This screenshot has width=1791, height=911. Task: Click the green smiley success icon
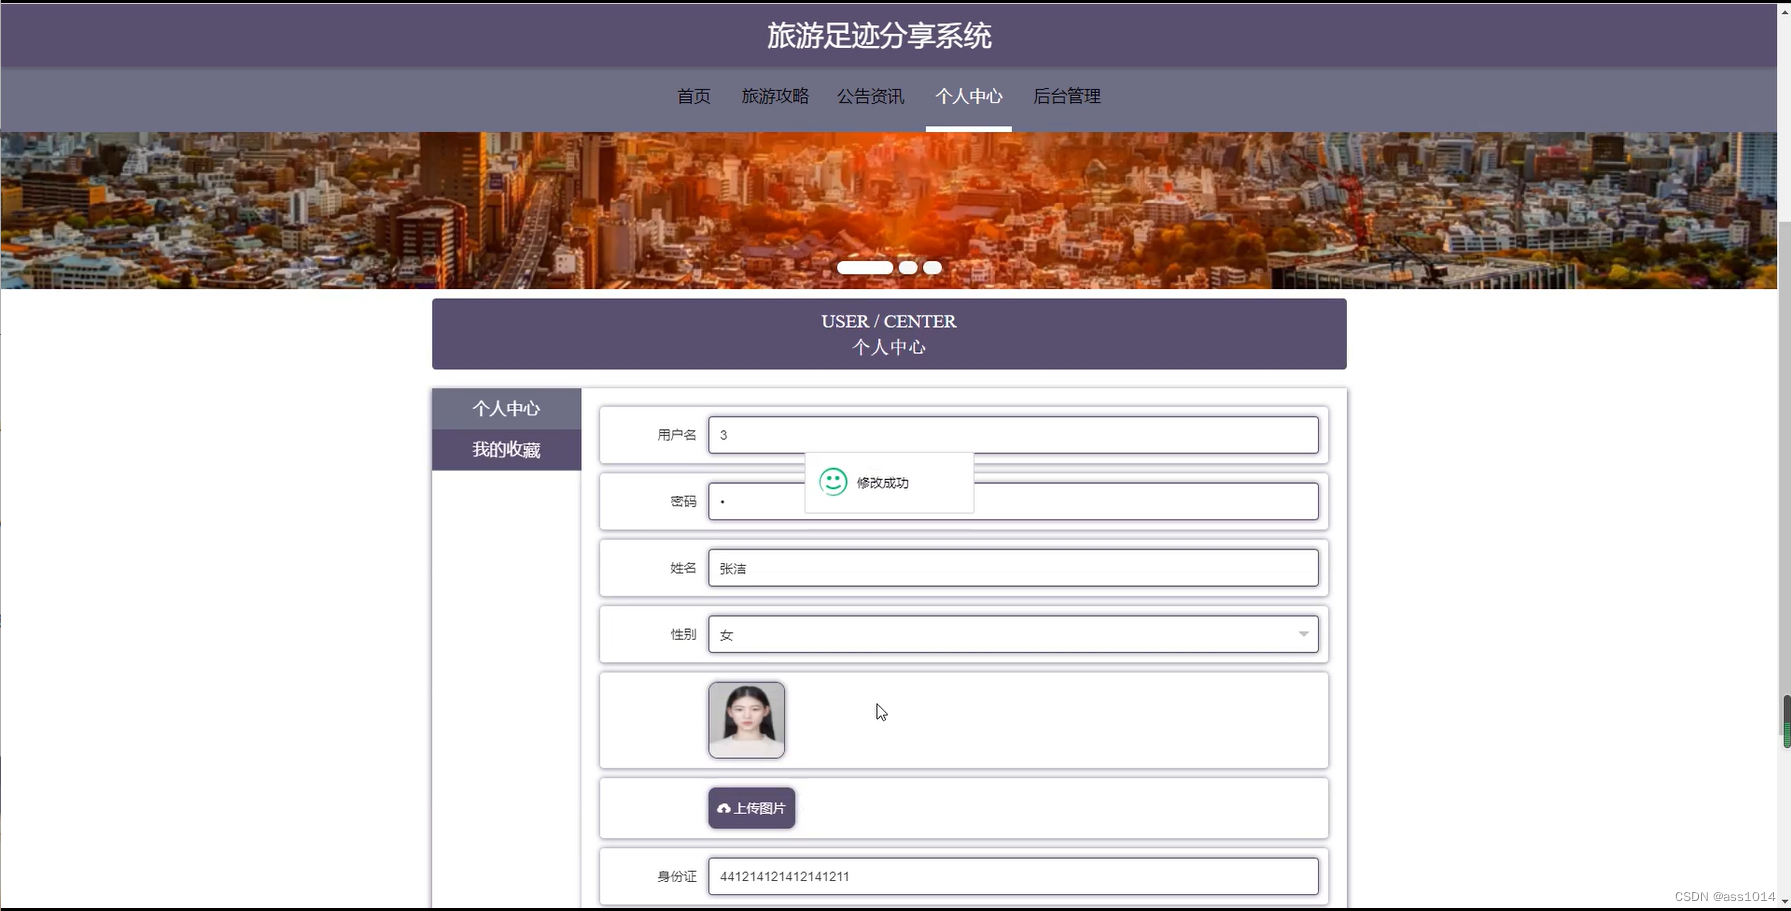click(x=833, y=482)
